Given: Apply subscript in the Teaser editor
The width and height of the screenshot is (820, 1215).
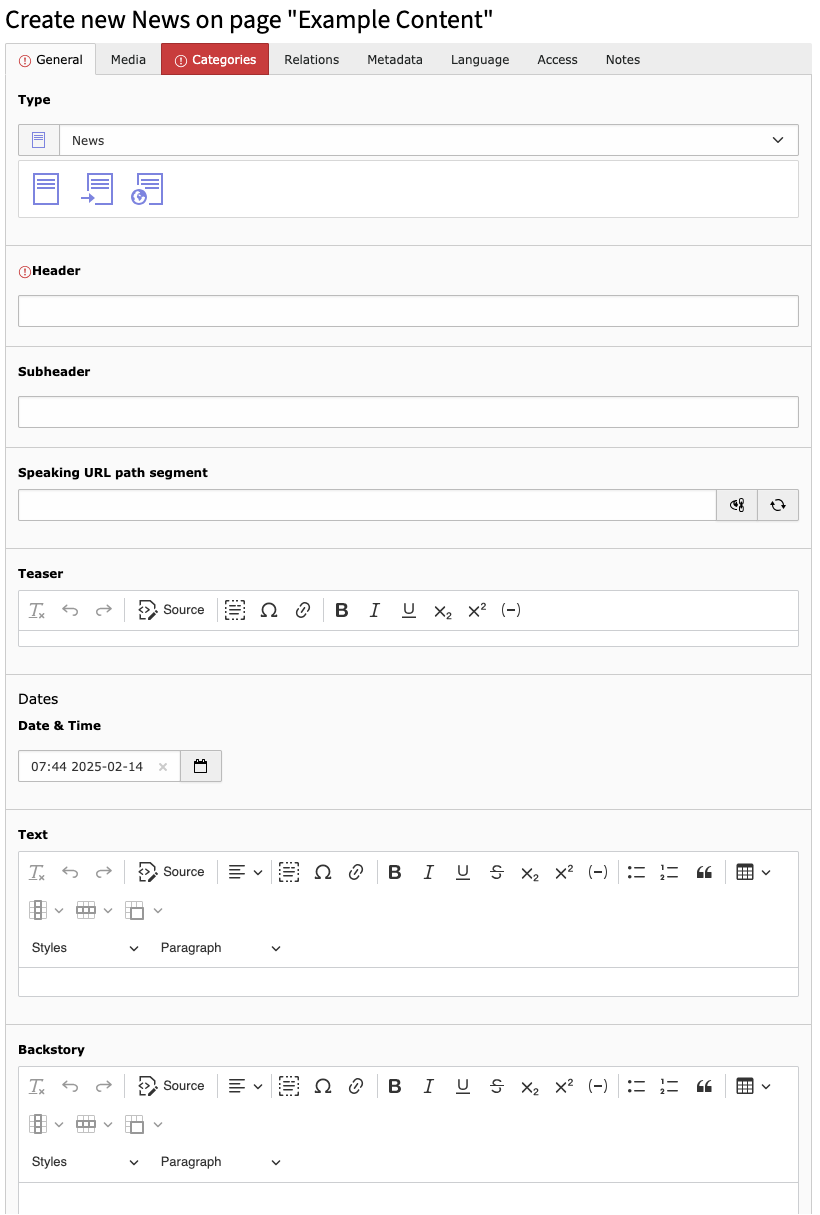Looking at the screenshot, I should [443, 610].
